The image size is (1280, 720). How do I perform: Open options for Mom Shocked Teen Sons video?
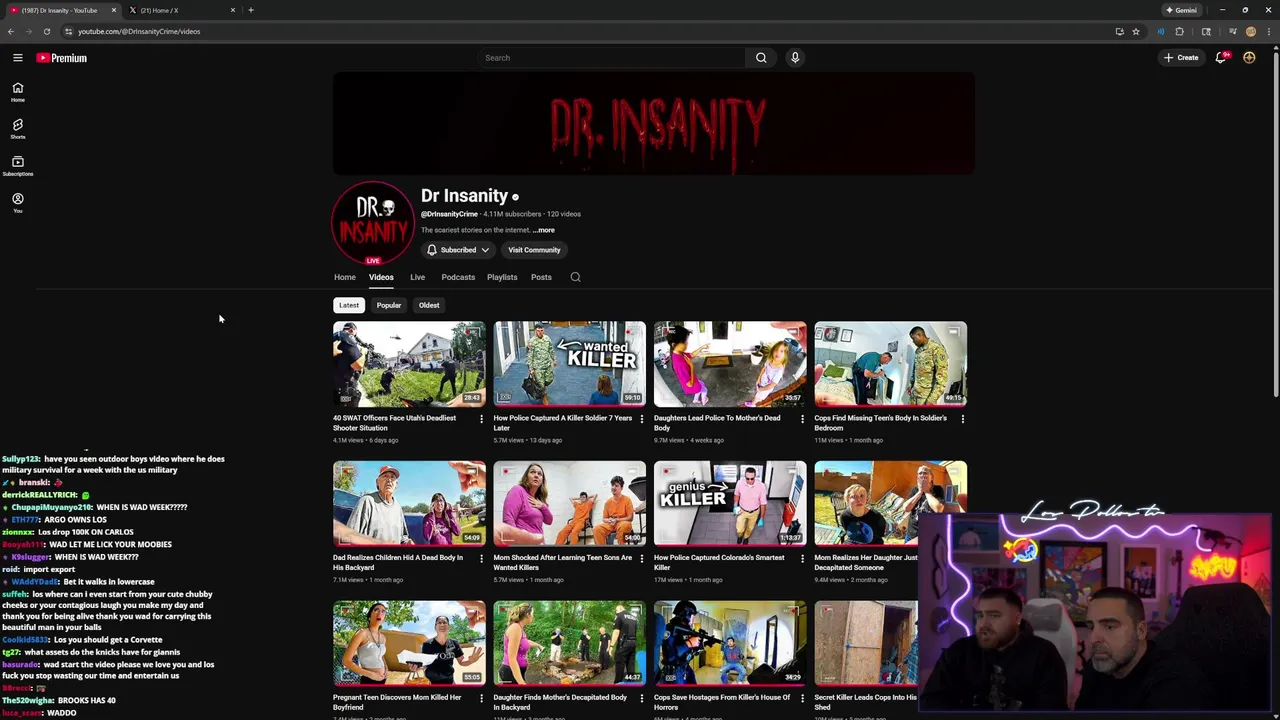[642, 559]
